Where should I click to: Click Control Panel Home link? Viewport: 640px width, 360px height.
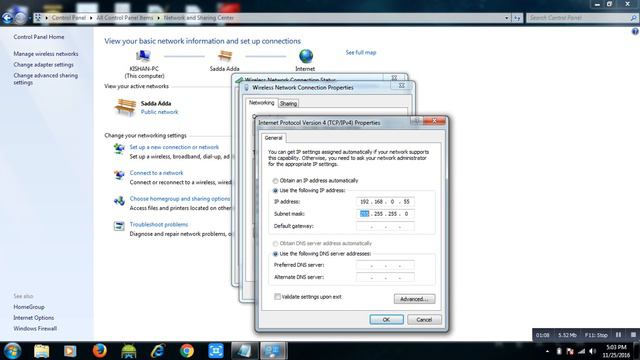click(39, 37)
